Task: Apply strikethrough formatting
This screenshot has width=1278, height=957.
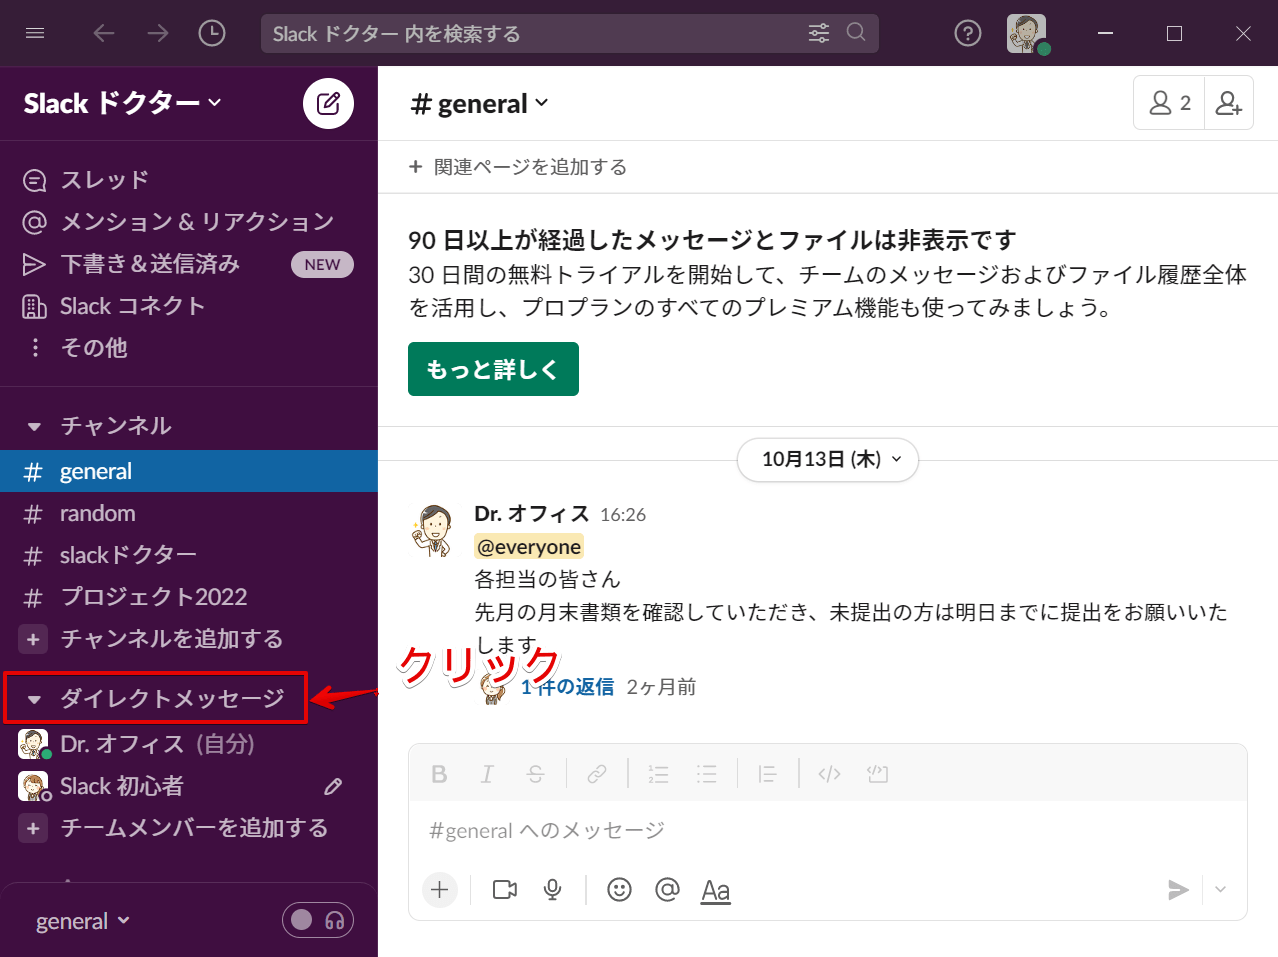Action: click(535, 773)
